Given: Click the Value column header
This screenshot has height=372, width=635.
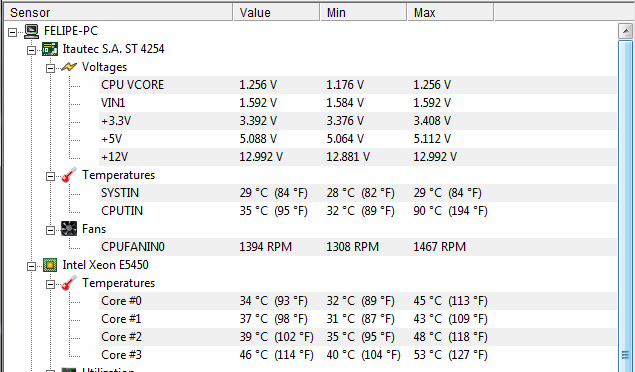Looking at the screenshot, I should (x=277, y=13).
